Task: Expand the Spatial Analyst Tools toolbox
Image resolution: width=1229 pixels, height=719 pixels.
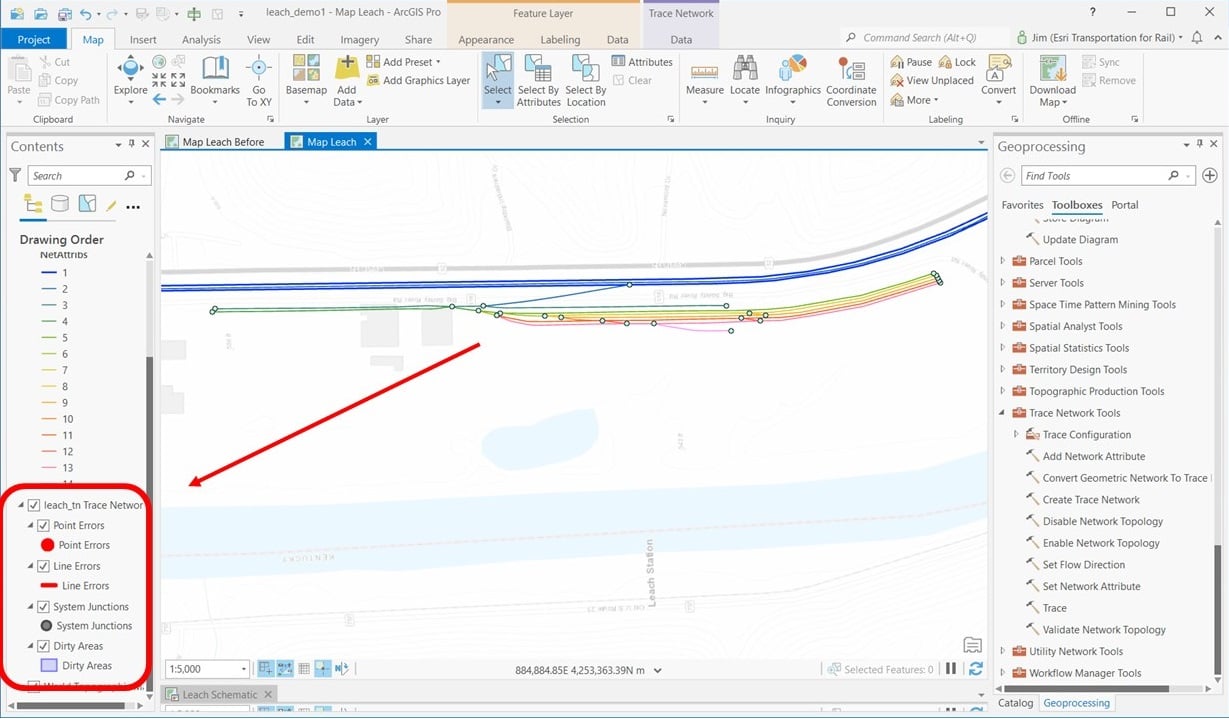Action: click(x=1003, y=326)
